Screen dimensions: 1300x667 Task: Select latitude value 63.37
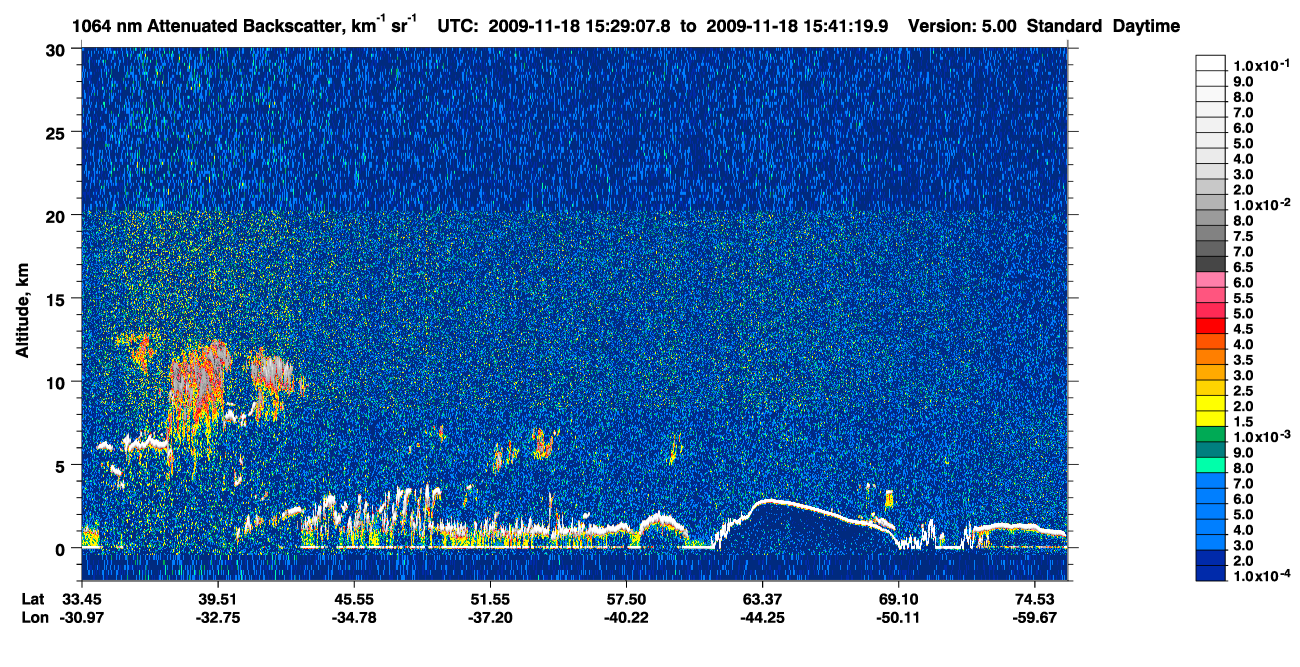[761, 599]
